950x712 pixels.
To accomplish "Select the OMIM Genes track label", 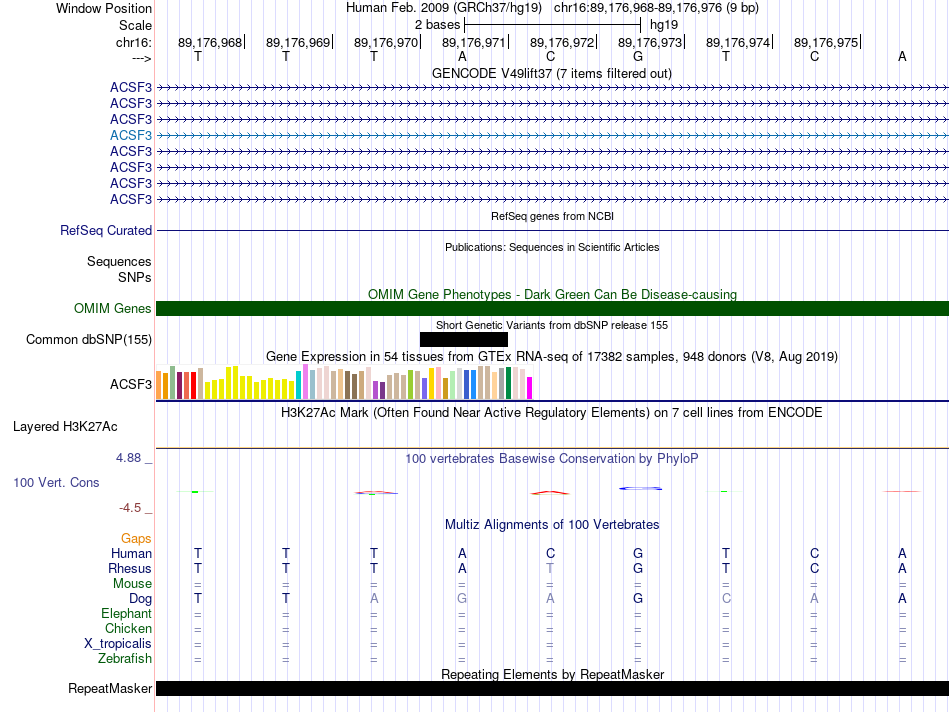I will [x=112, y=309].
